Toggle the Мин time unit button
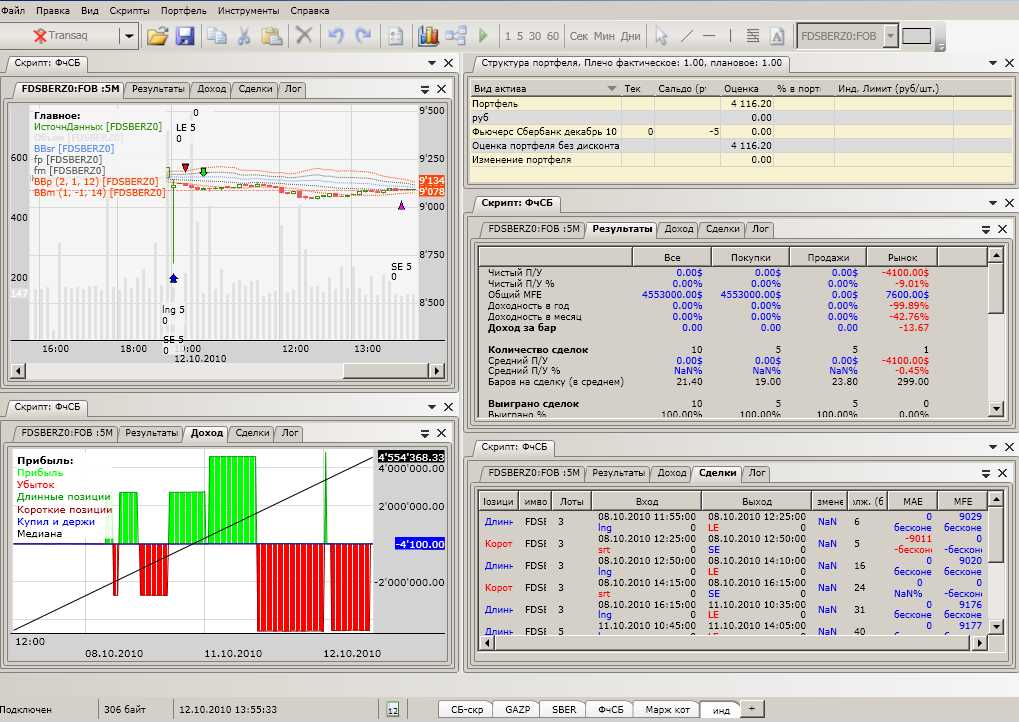This screenshot has width=1019, height=723. click(x=604, y=36)
